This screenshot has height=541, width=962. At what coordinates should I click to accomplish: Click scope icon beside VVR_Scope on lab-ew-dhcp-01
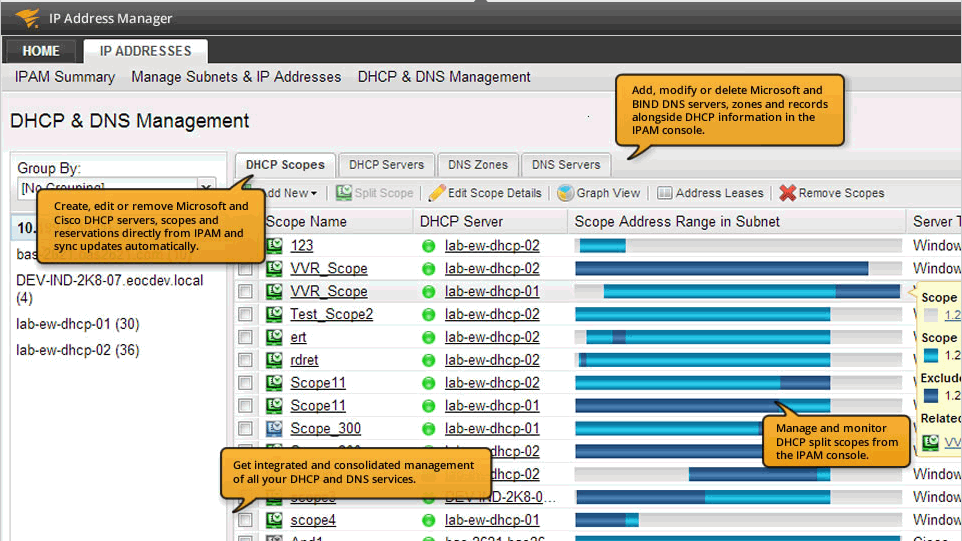click(x=274, y=291)
